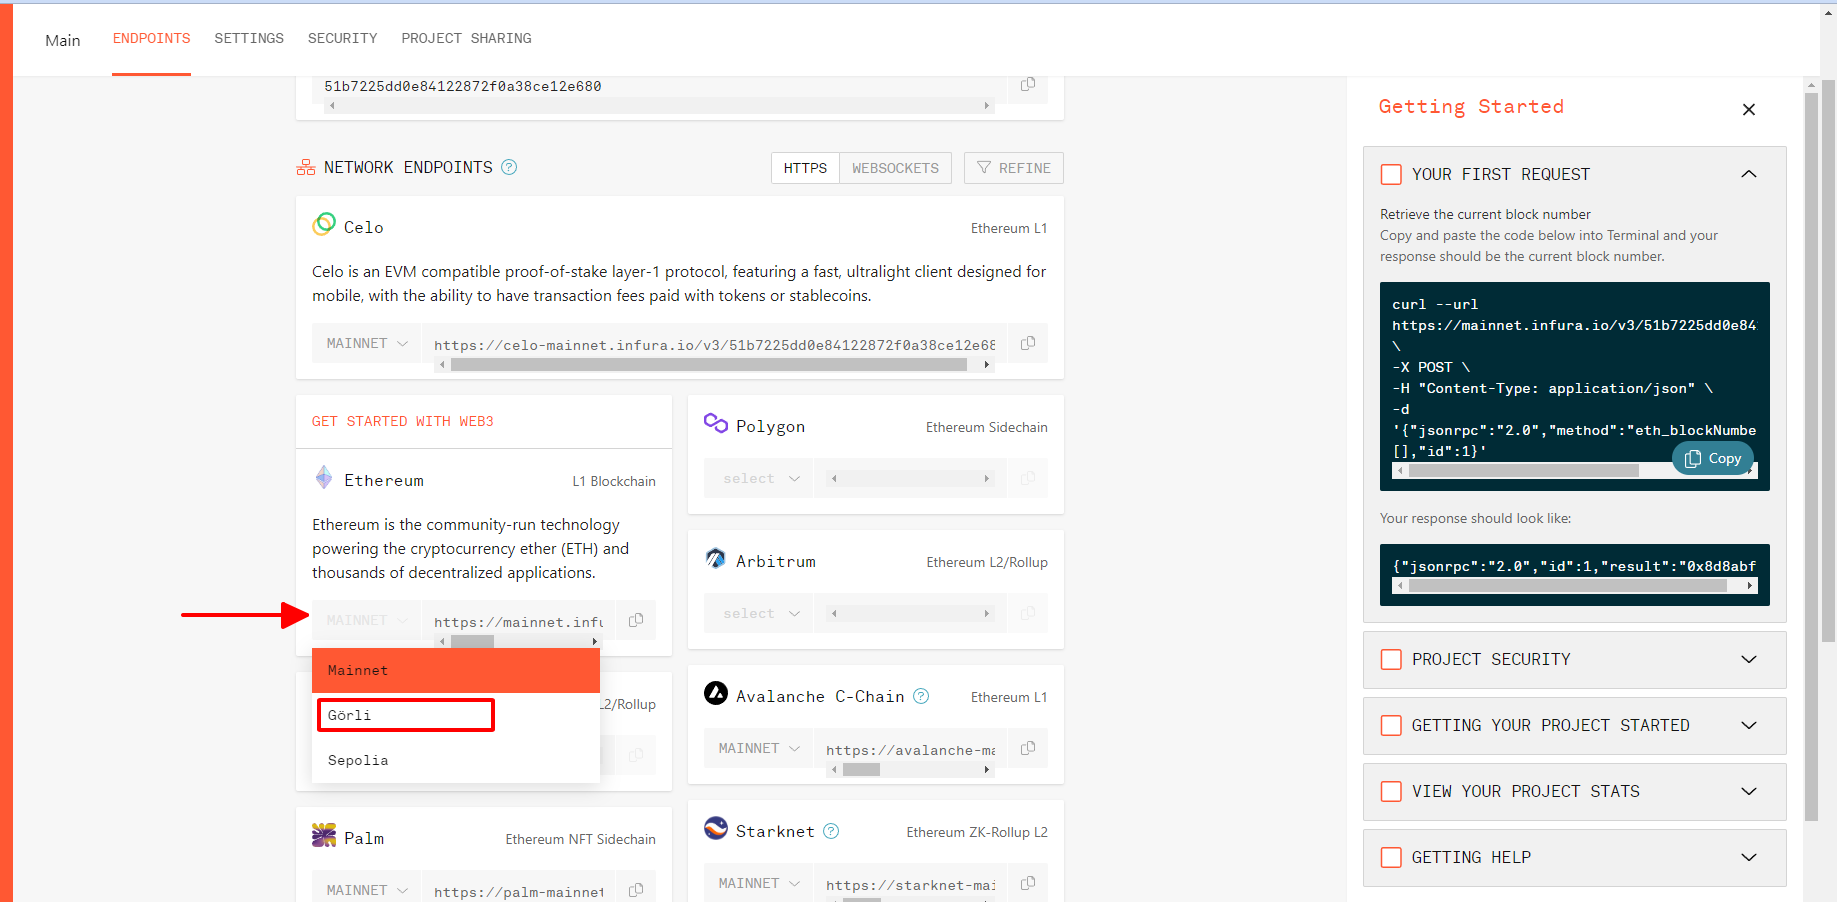Screen dimensions: 1837x902
Task: Collapse the Your First Request section
Action: click(1749, 174)
